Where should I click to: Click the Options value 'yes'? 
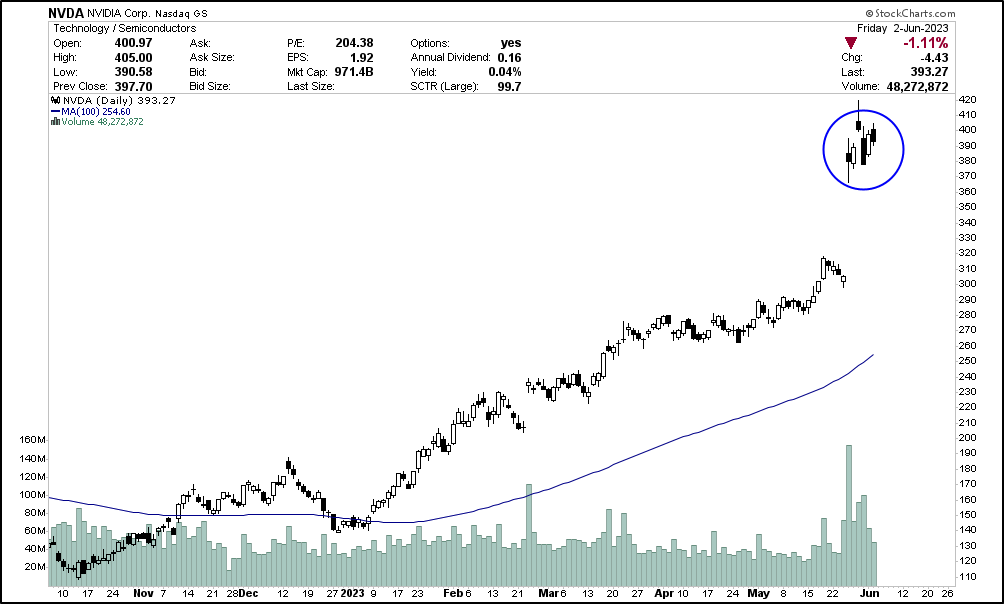511,43
